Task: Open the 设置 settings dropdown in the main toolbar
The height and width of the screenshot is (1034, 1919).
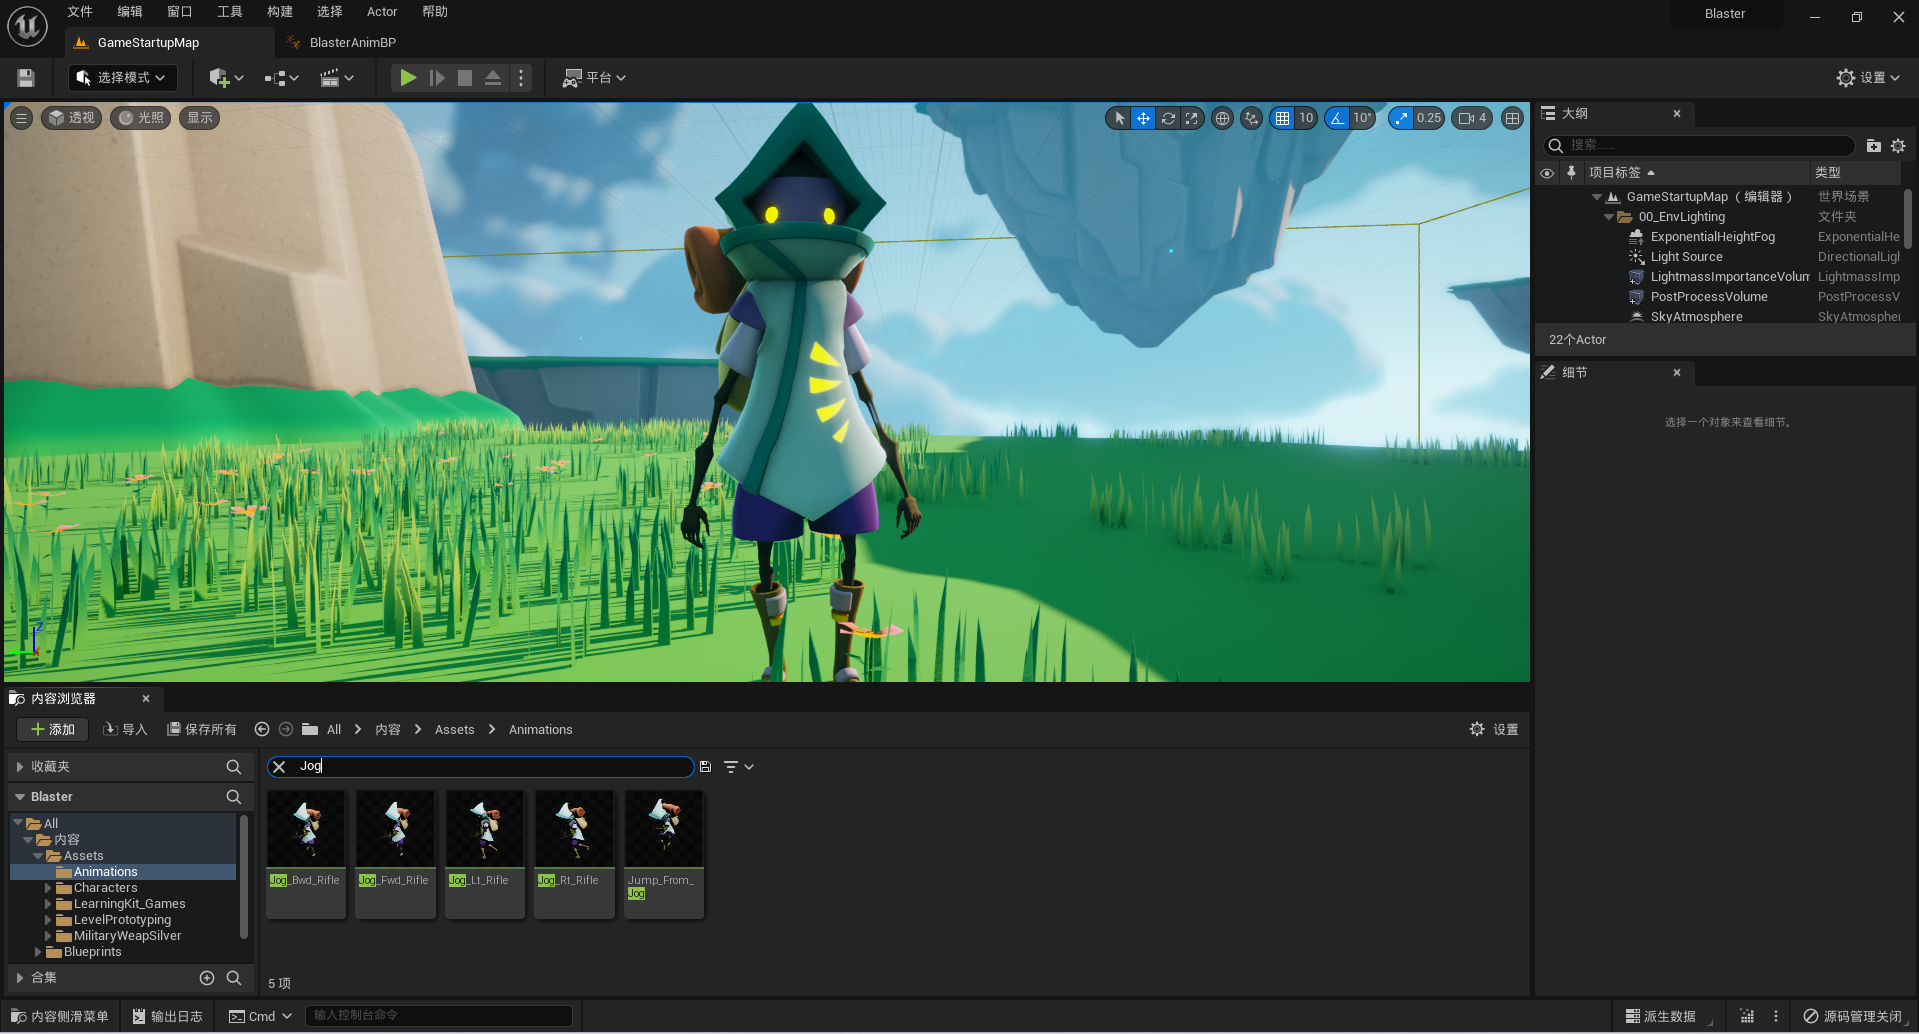Action: click(x=1868, y=78)
